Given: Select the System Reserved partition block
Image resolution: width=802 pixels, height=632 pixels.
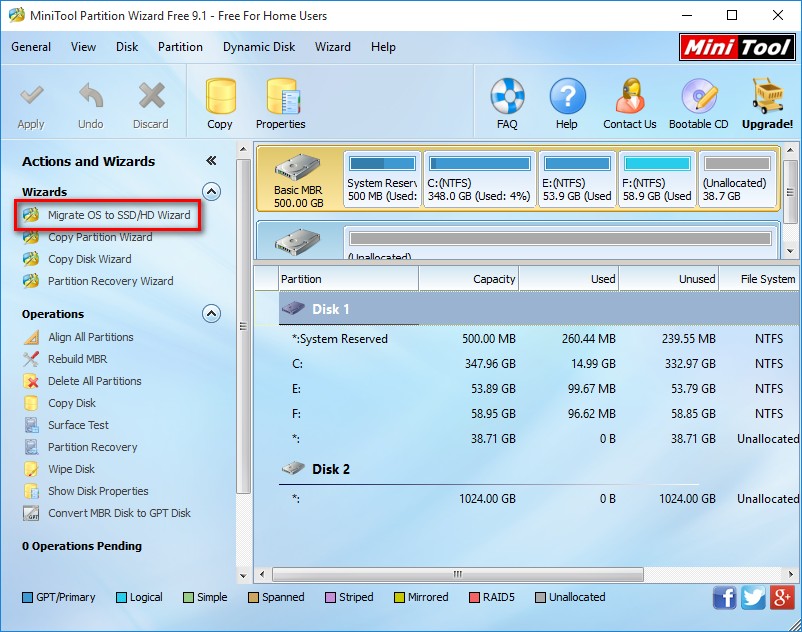Looking at the screenshot, I should (x=383, y=179).
